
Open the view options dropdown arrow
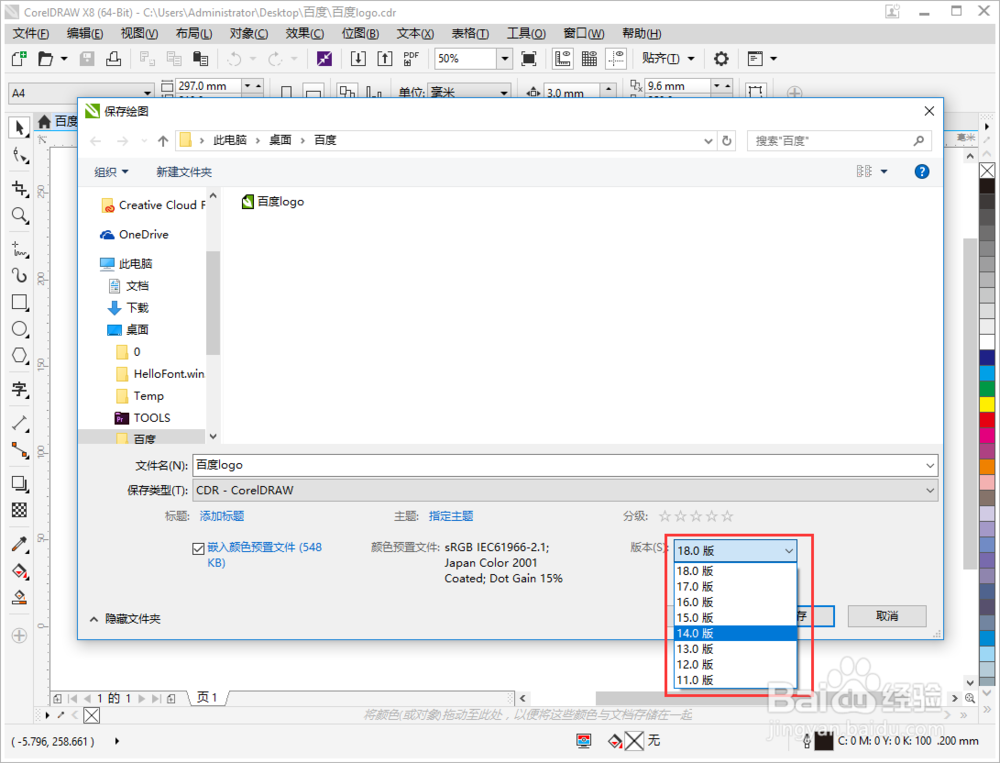[x=884, y=172]
